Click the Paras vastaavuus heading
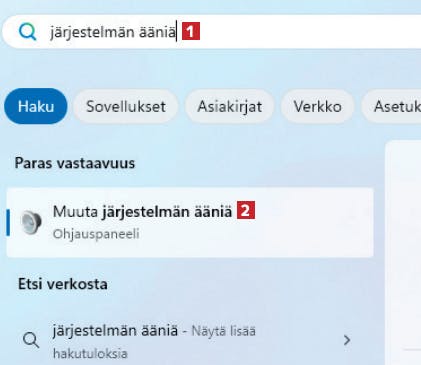 point(75,163)
